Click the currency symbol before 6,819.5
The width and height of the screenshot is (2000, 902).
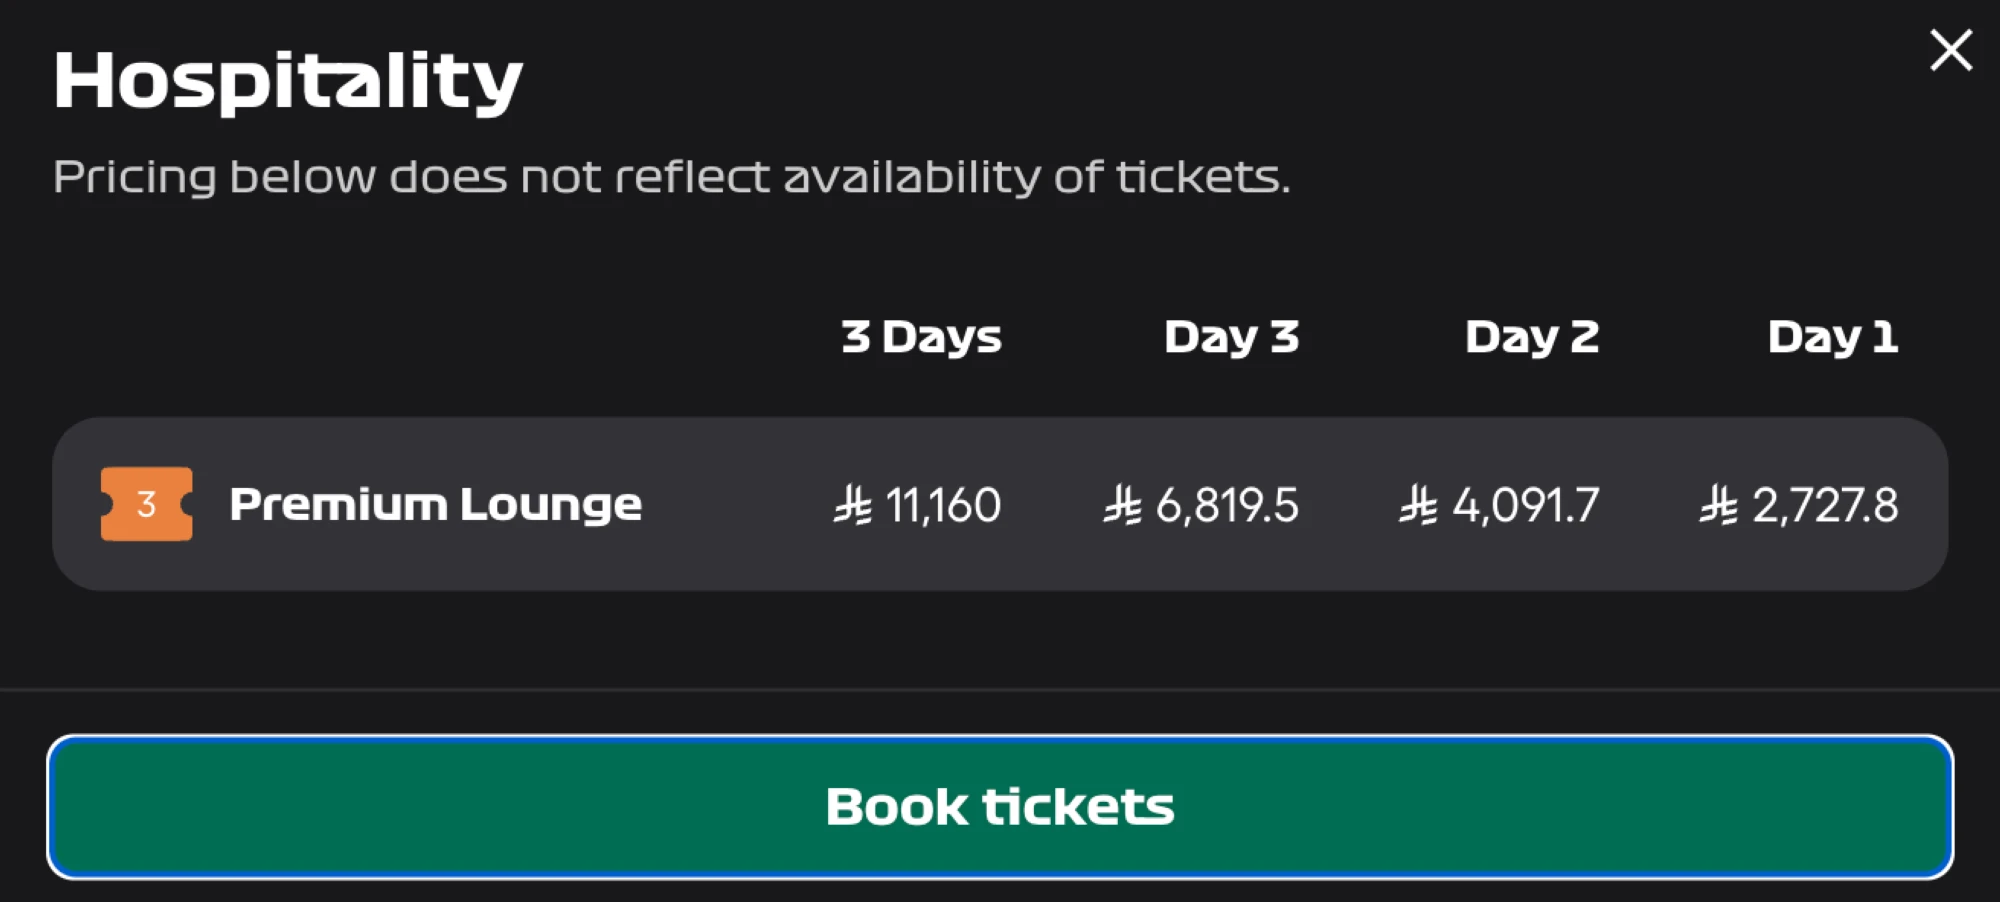point(1122,505)
